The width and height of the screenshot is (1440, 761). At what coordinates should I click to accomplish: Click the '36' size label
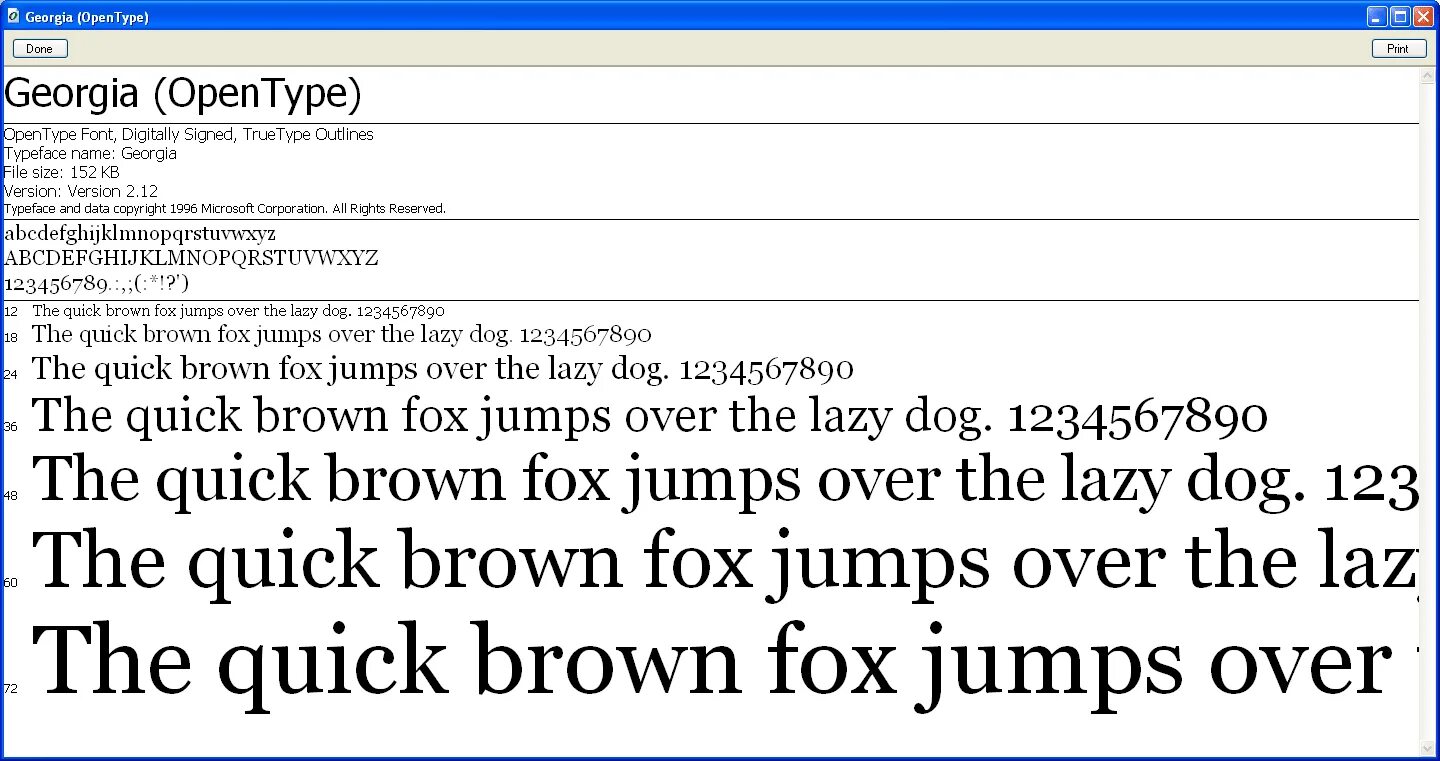click(x=11, y=427)
